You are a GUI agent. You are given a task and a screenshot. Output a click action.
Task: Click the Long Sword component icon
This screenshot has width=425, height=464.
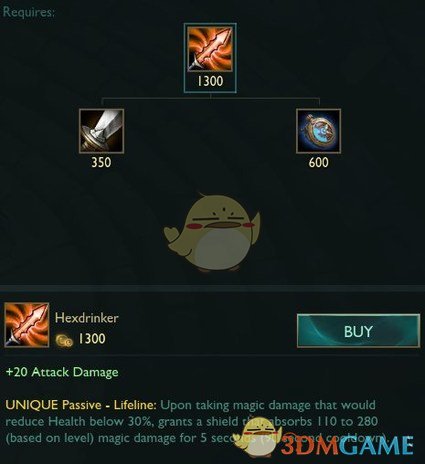(101, 131)
